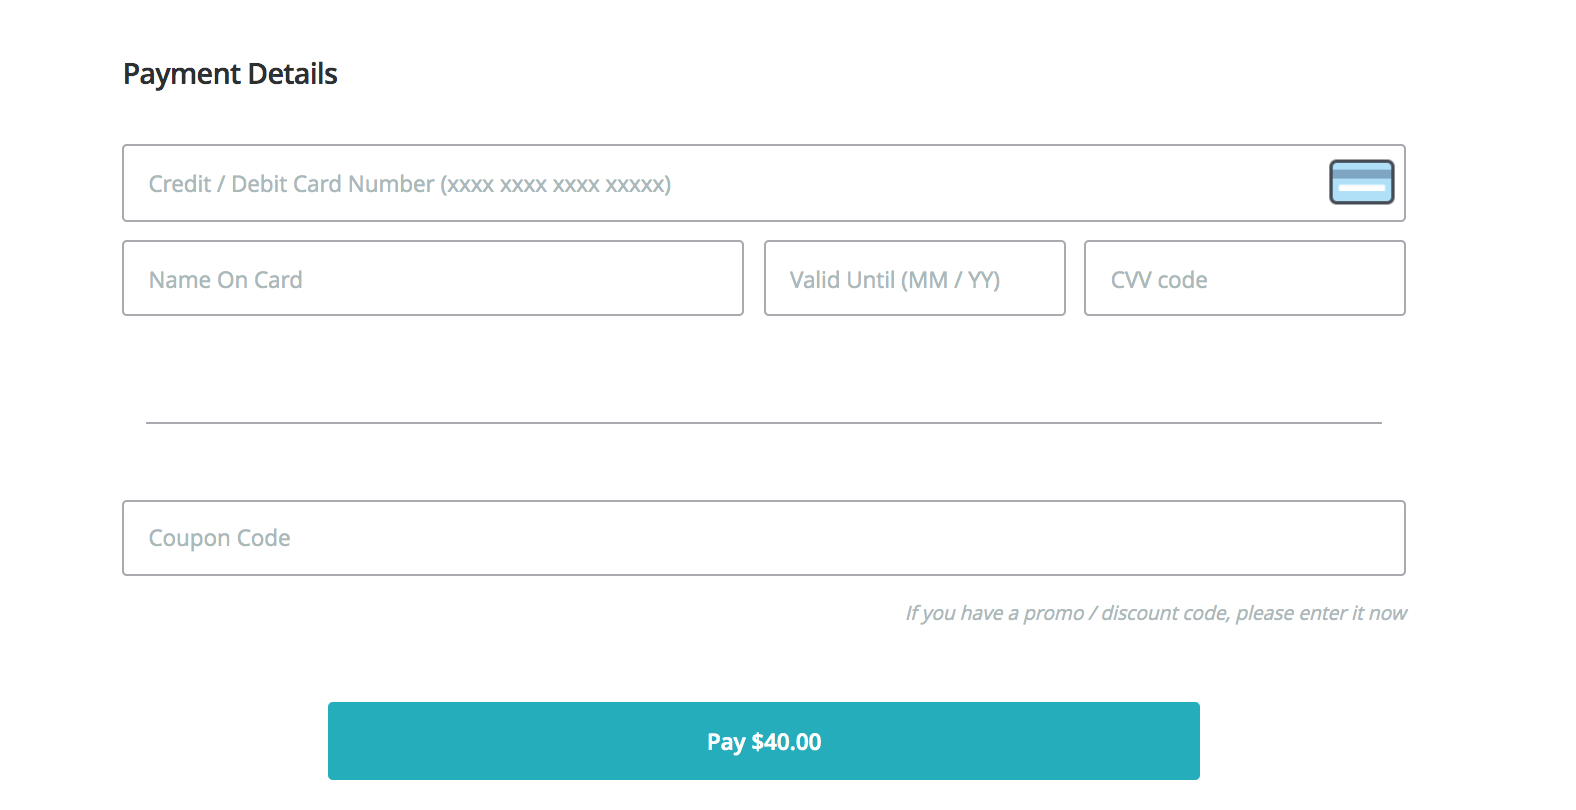Click the 'Coupon Code' placeholder text
The height and width of the screenshot is (810, 1576).
219,538
